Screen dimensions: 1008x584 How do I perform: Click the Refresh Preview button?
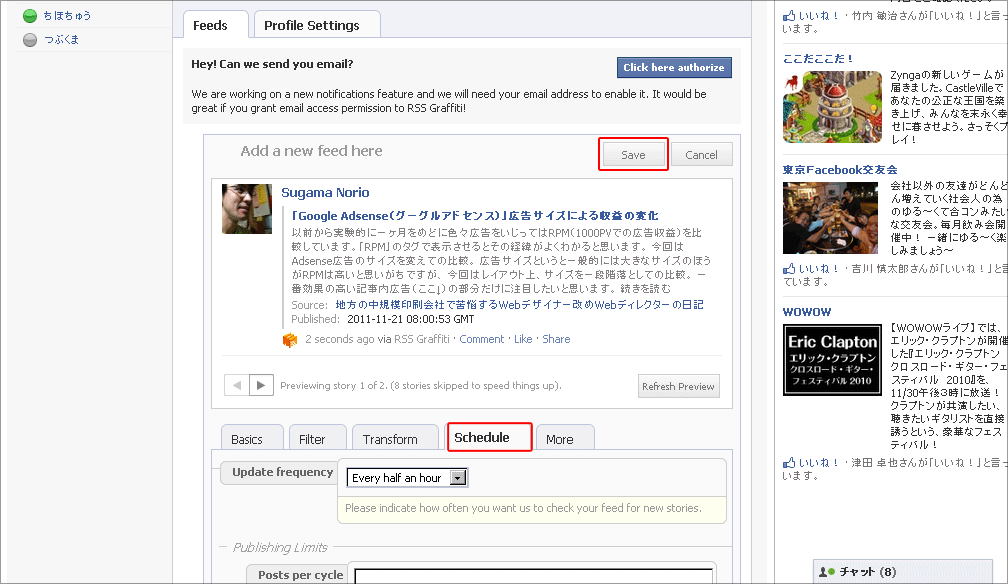[678, 386]
